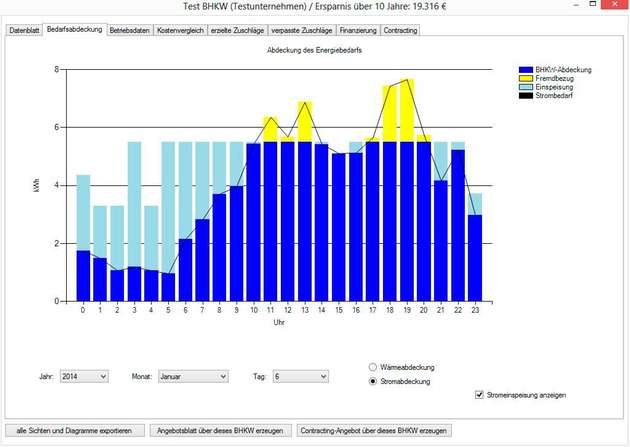Close the Test BHKW window
The image size is (630, 447).
pos(615,4)
